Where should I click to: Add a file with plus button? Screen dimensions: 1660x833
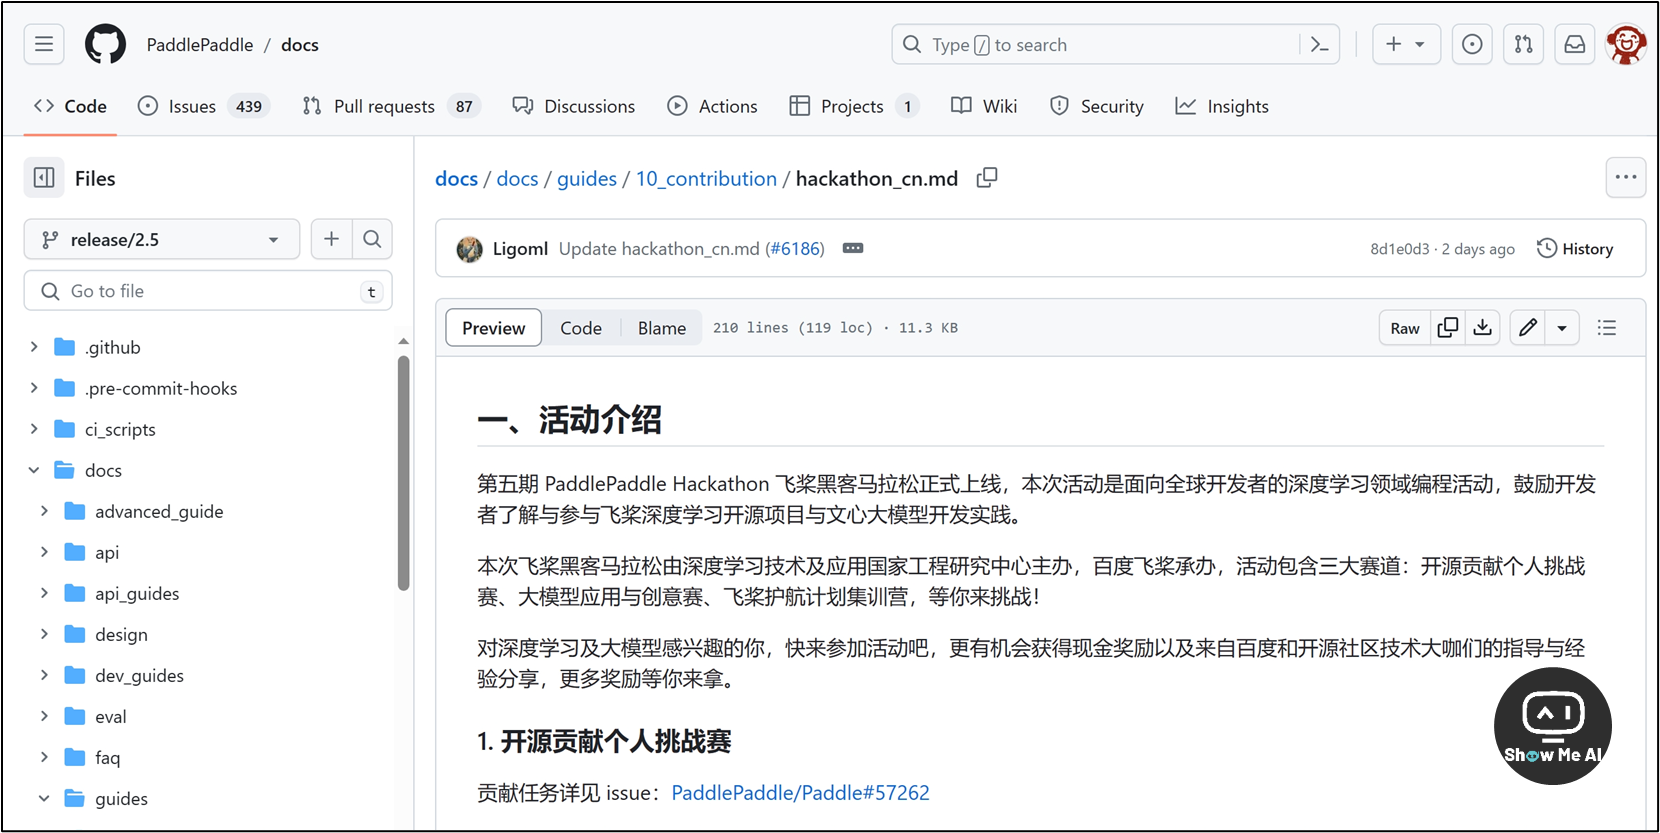(x=332, y=239)
